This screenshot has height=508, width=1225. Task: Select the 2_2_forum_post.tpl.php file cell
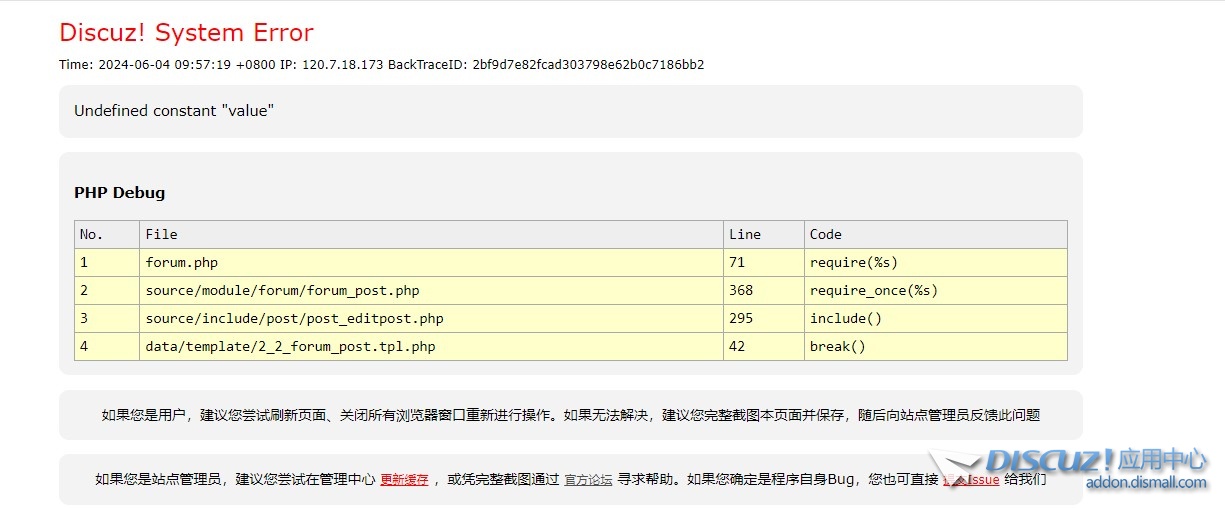pyautogui.click(x=290, y=347)
